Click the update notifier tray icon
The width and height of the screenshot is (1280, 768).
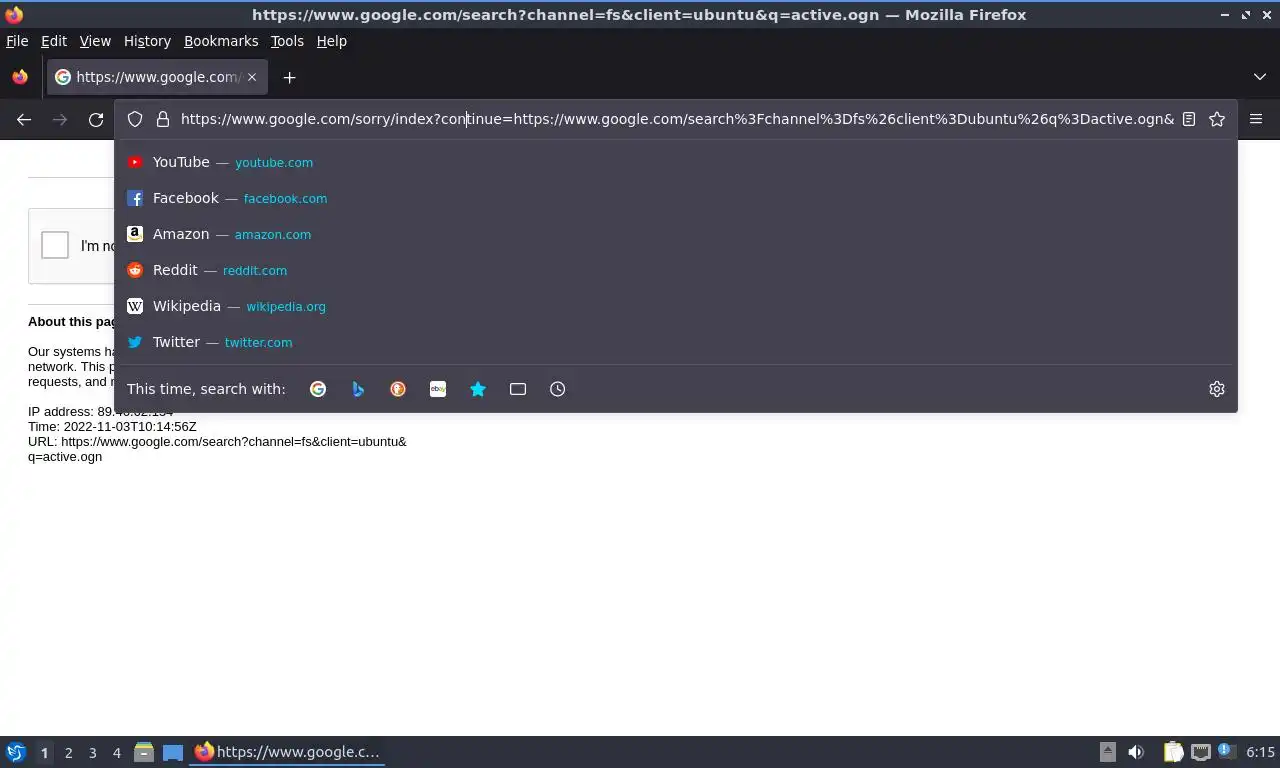(1225, 750)
